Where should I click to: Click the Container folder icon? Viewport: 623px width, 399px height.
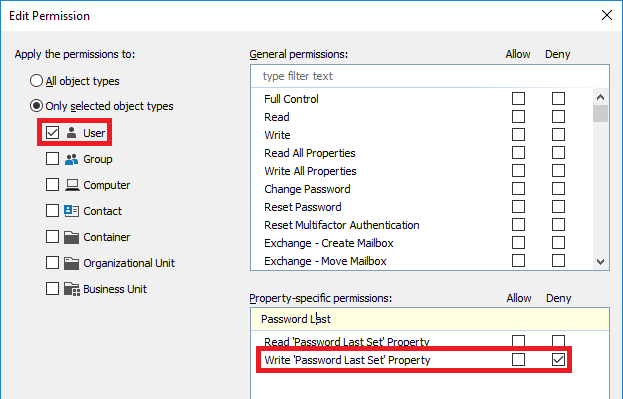72,237
